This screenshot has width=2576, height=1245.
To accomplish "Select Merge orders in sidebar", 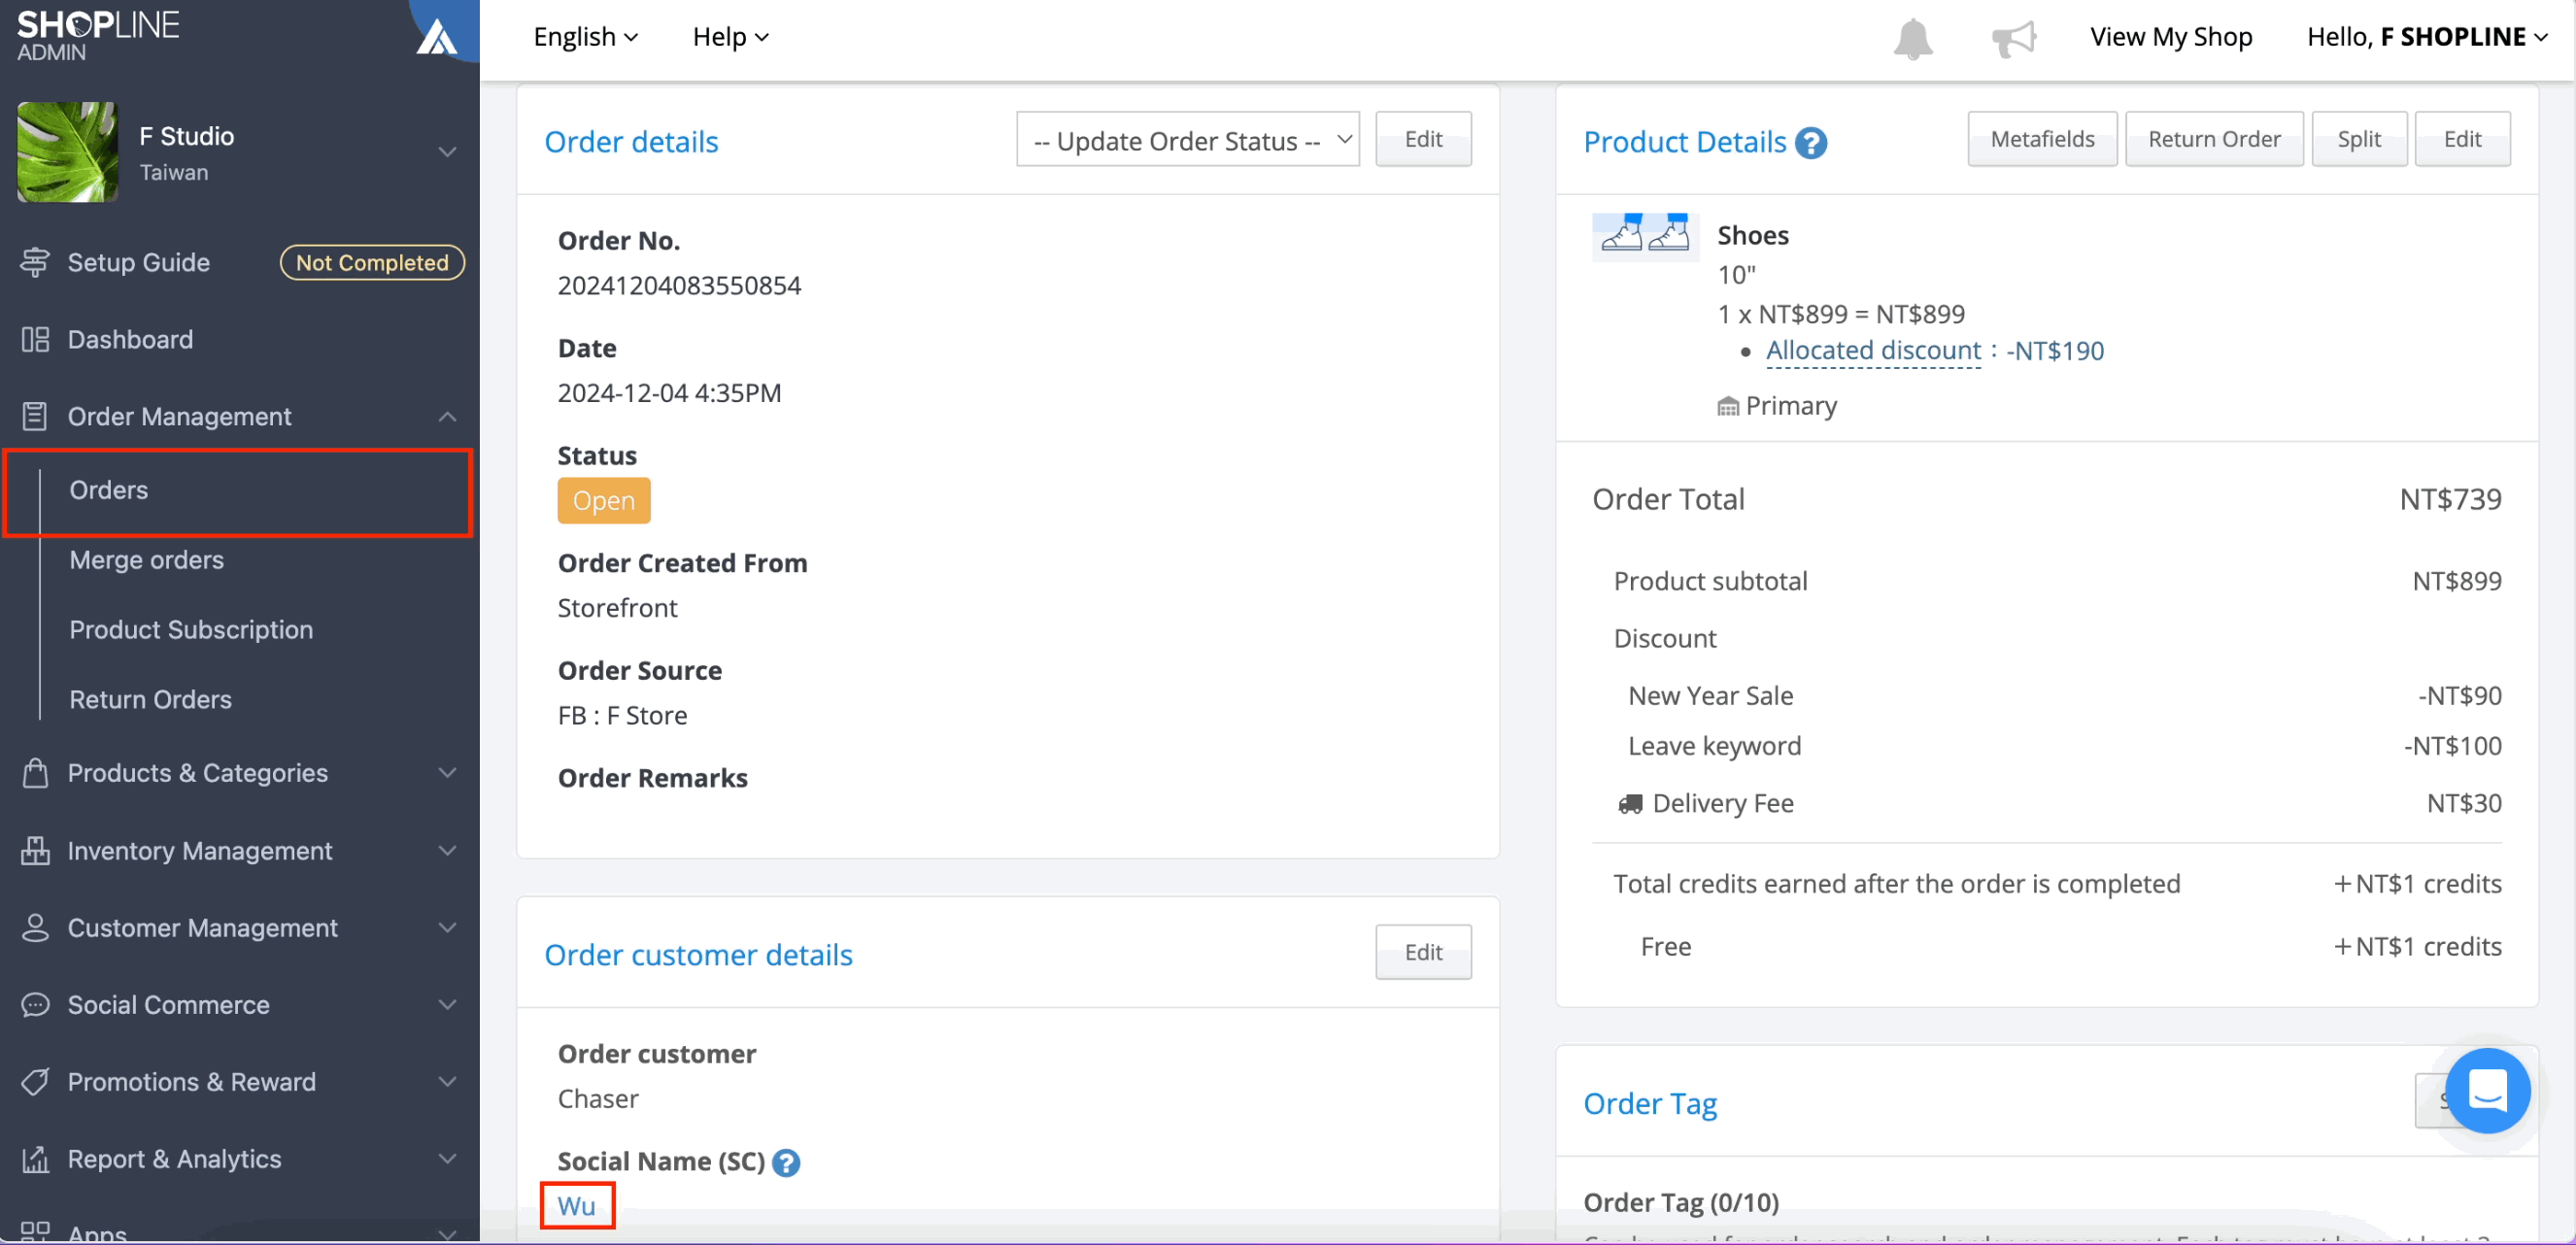I will click(x=147, y=560).
